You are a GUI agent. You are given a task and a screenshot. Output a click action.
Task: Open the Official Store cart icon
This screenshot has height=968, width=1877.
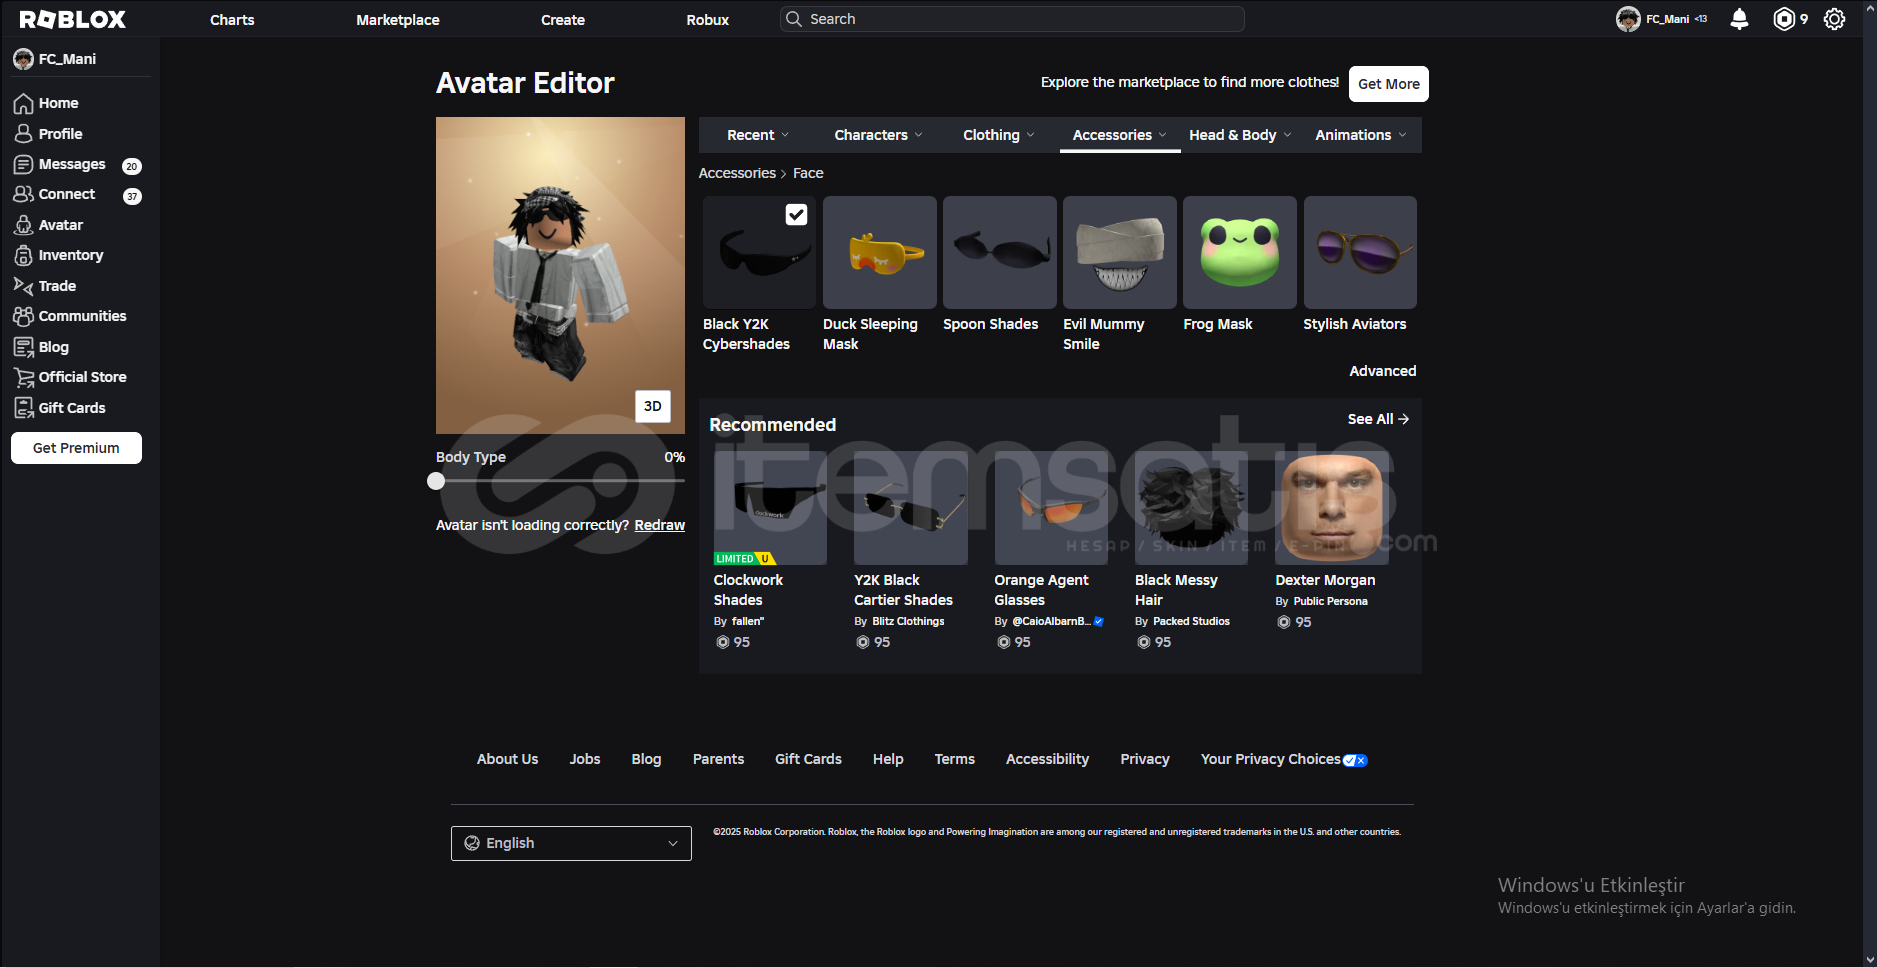24,377
